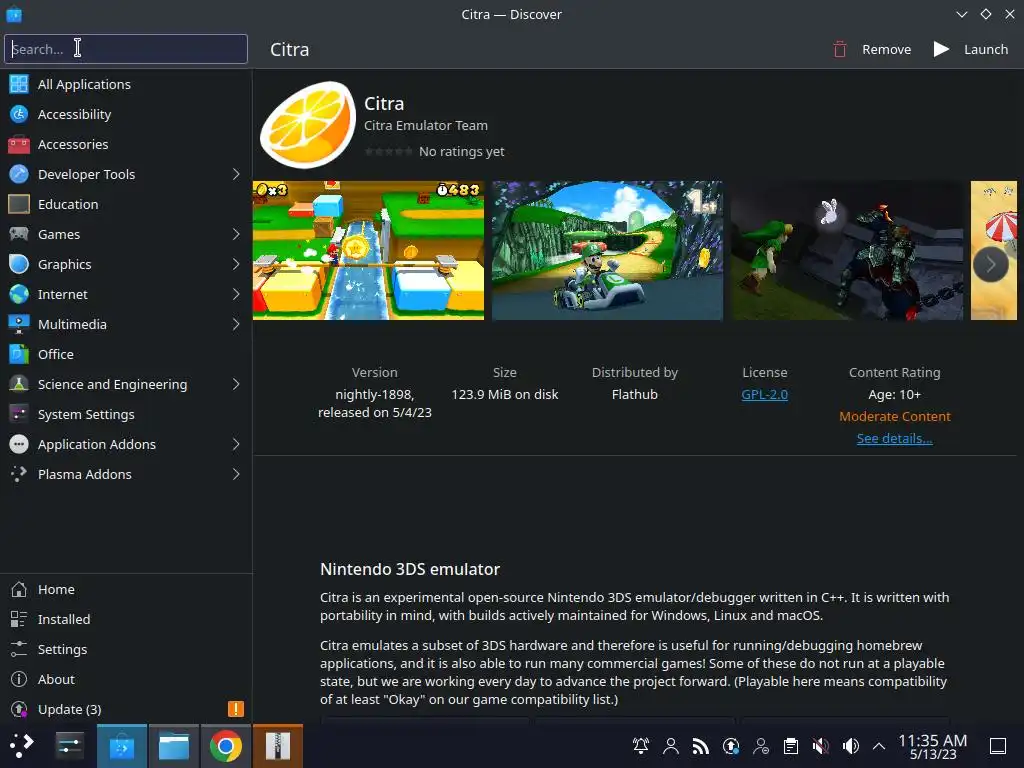The height and width of the screenshot is (768, 1024).
Task: Click the system settings taskbar icon
Action: click(x=69, y=746)
